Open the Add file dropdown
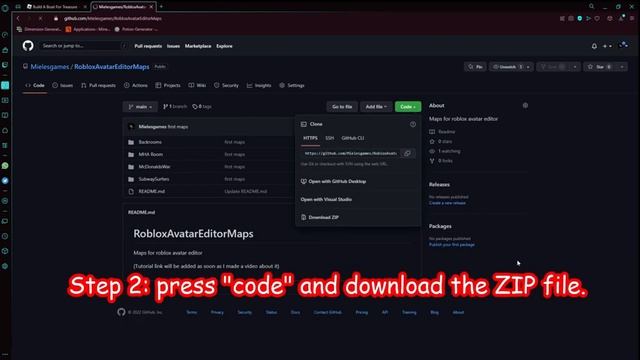The image size is (640, 360). click(376, 107)
